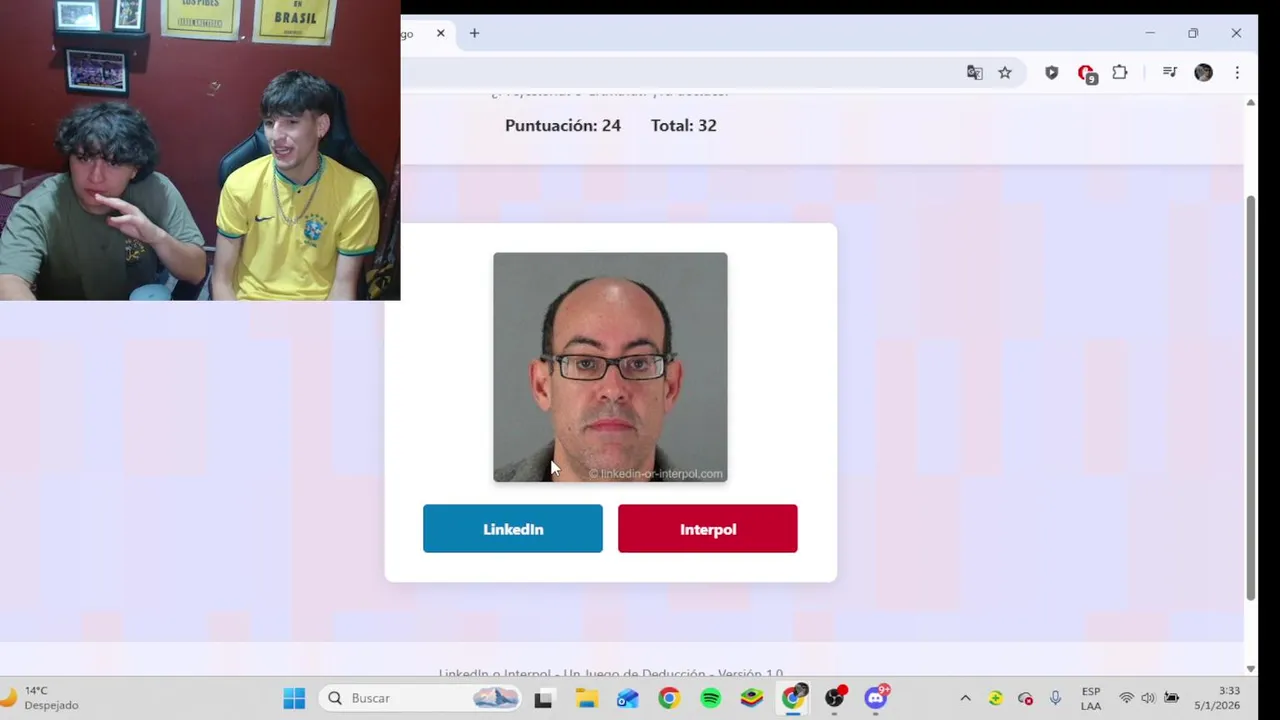Click the microphone tray icon
1280x720 pixels.
(x=1055, y=698)
